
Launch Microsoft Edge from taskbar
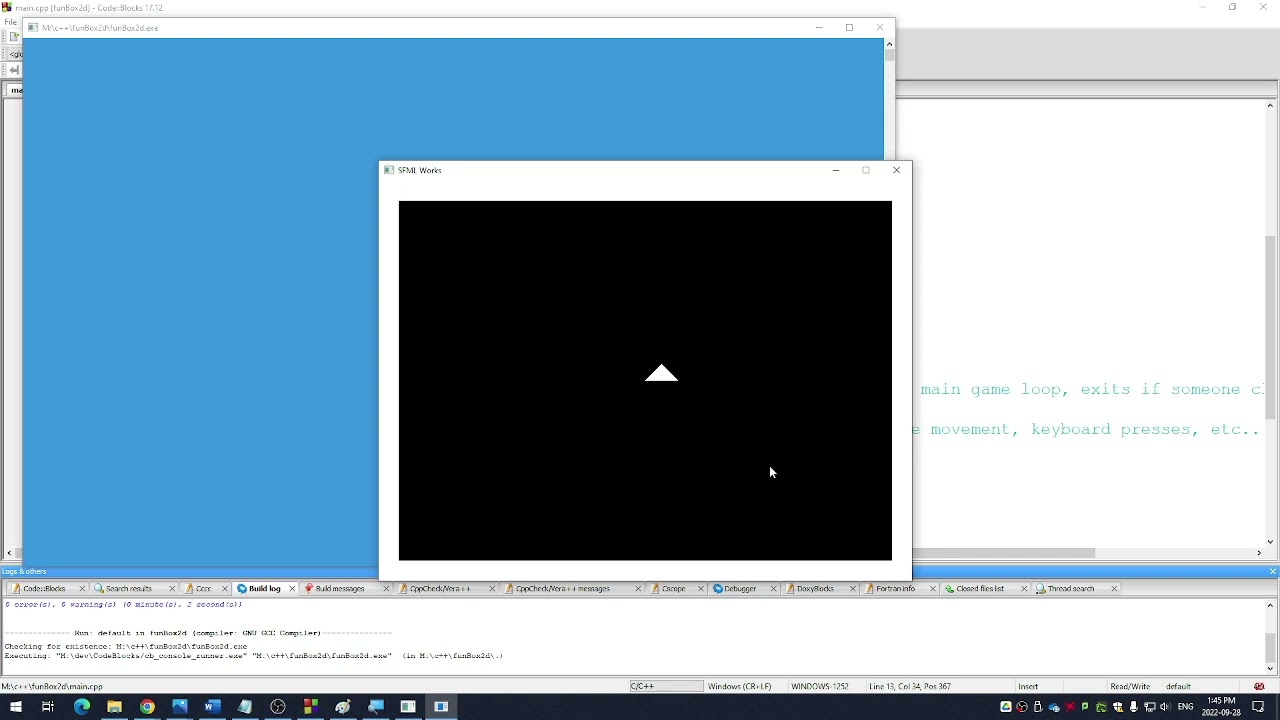(x=81, y=707)
